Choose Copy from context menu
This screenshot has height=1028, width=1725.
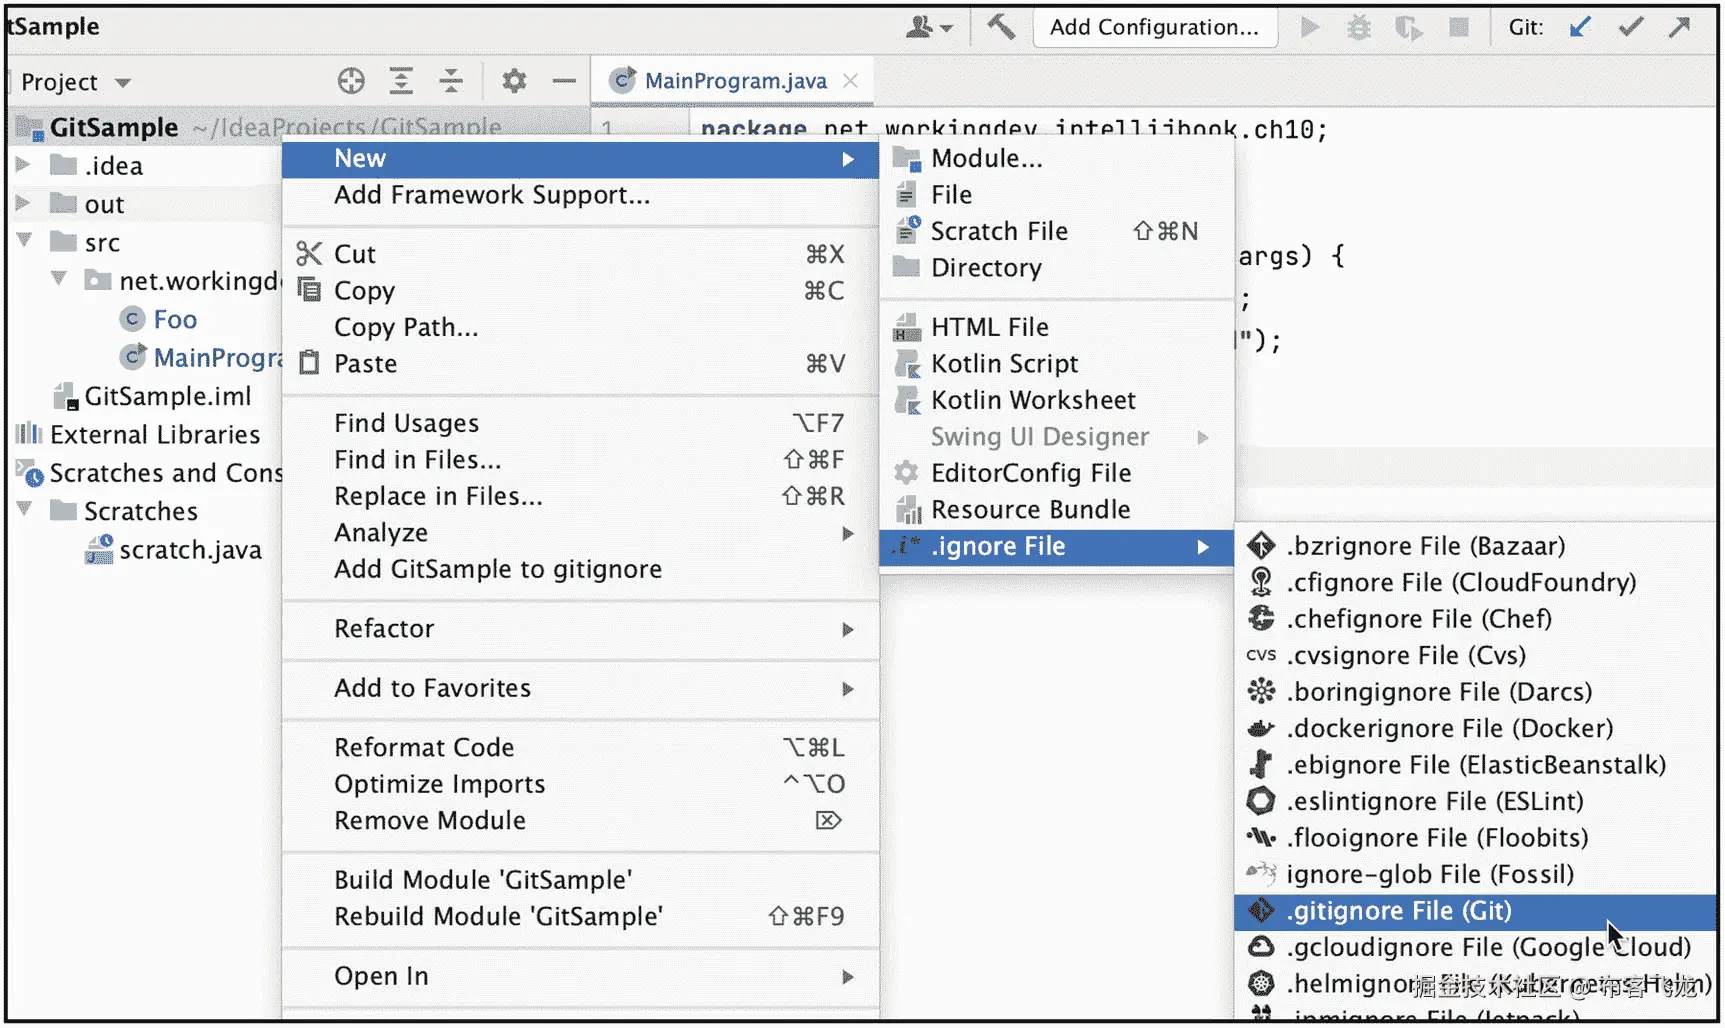point(580,290)
